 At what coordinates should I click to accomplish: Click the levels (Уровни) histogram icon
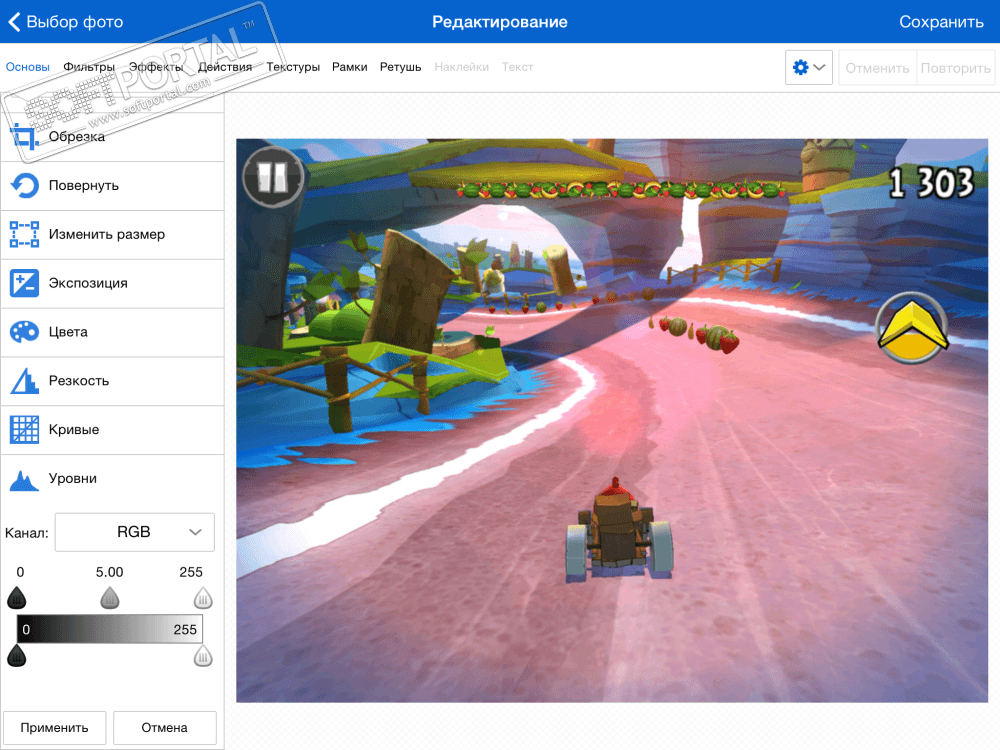[24, 480]
